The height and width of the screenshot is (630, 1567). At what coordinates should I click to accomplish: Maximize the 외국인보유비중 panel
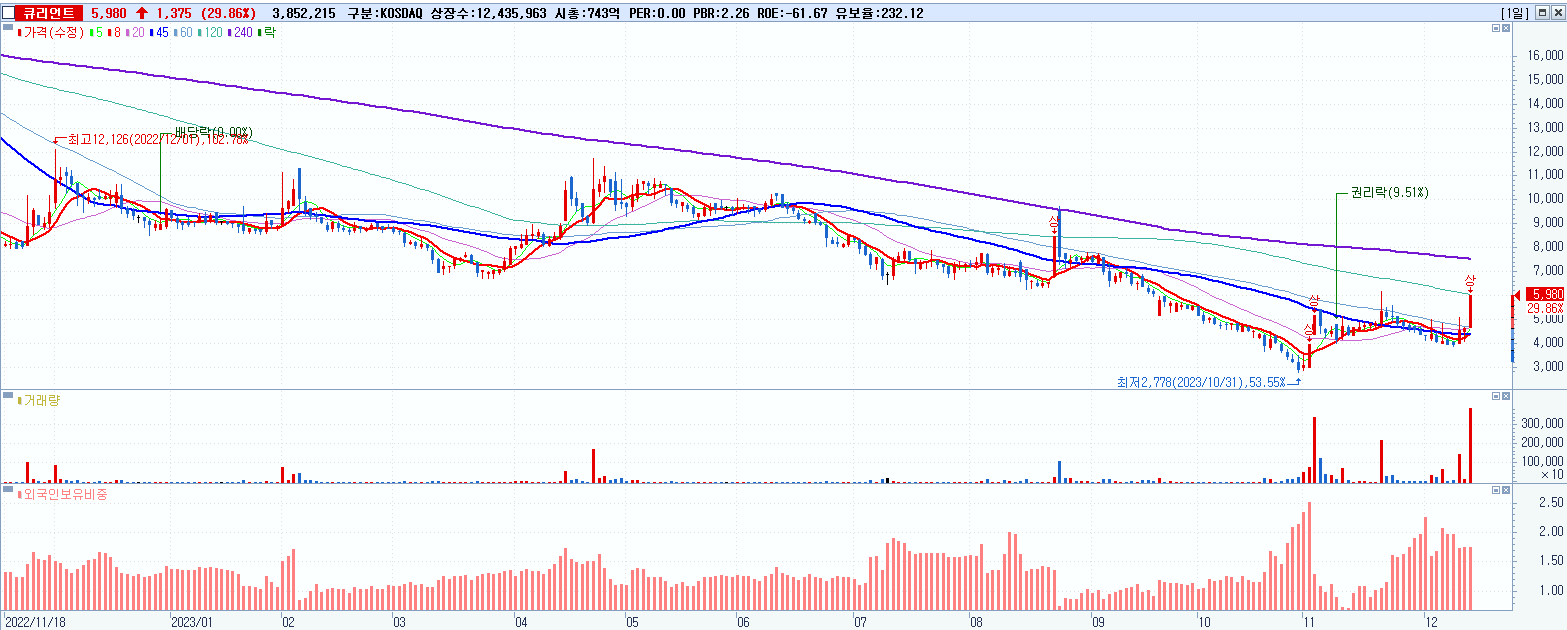(x=1495, y=490)
